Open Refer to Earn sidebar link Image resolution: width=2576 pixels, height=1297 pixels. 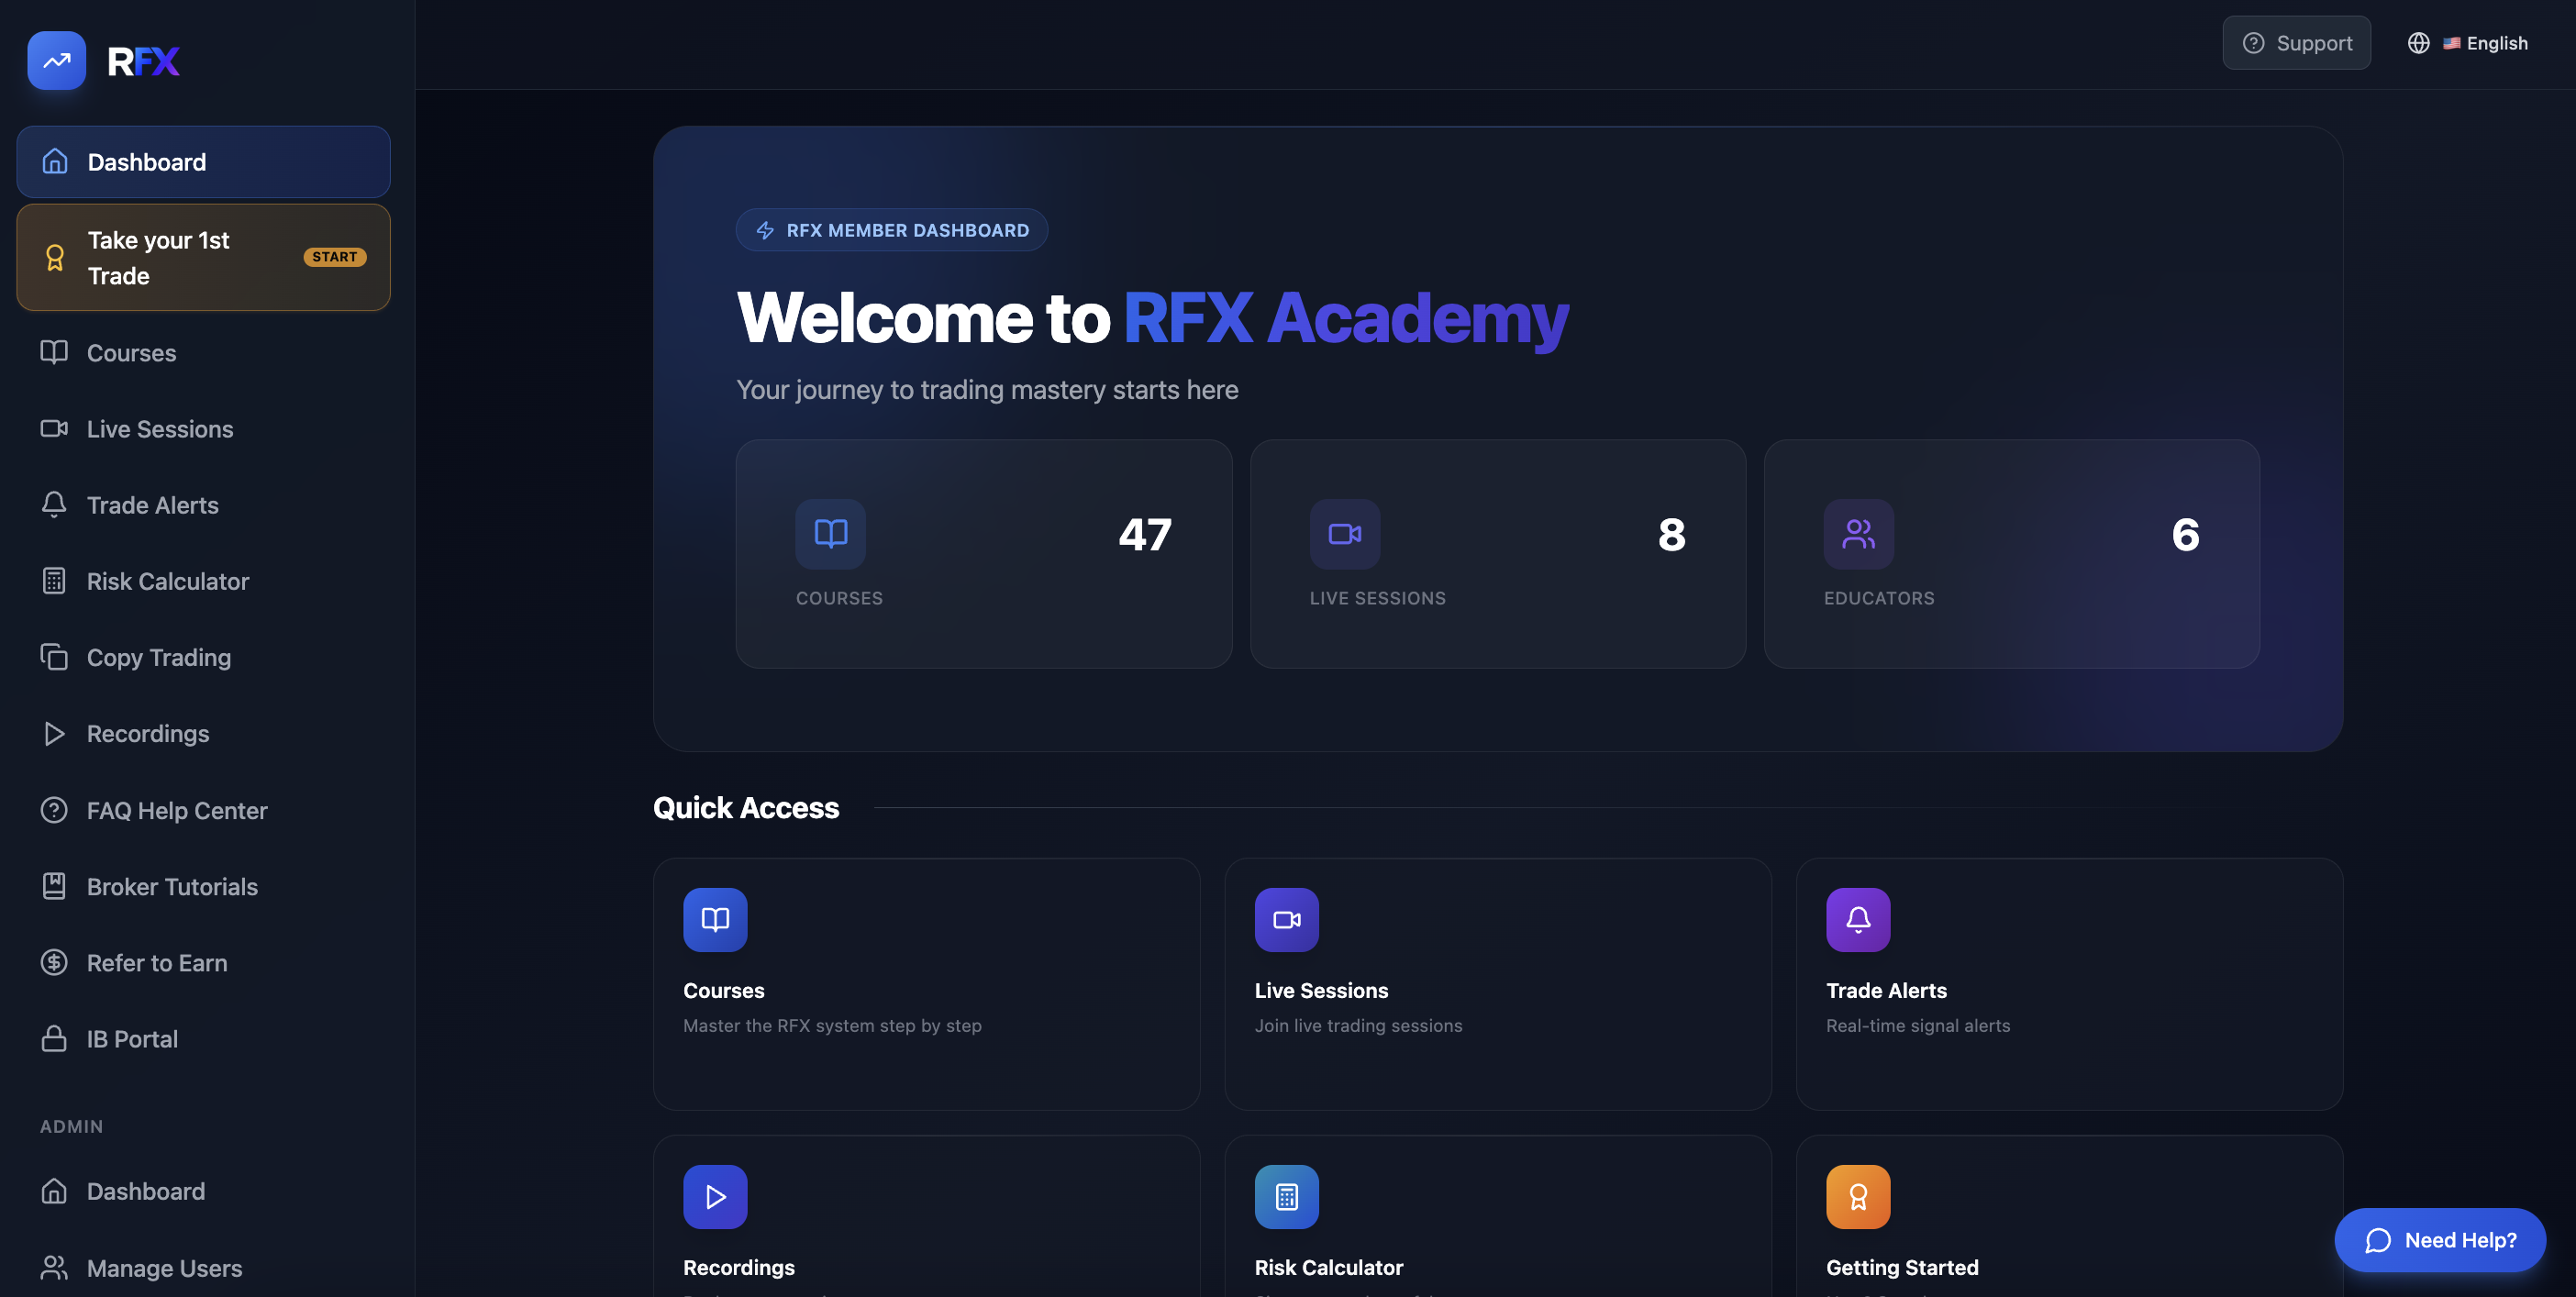[x=203, y=963]
